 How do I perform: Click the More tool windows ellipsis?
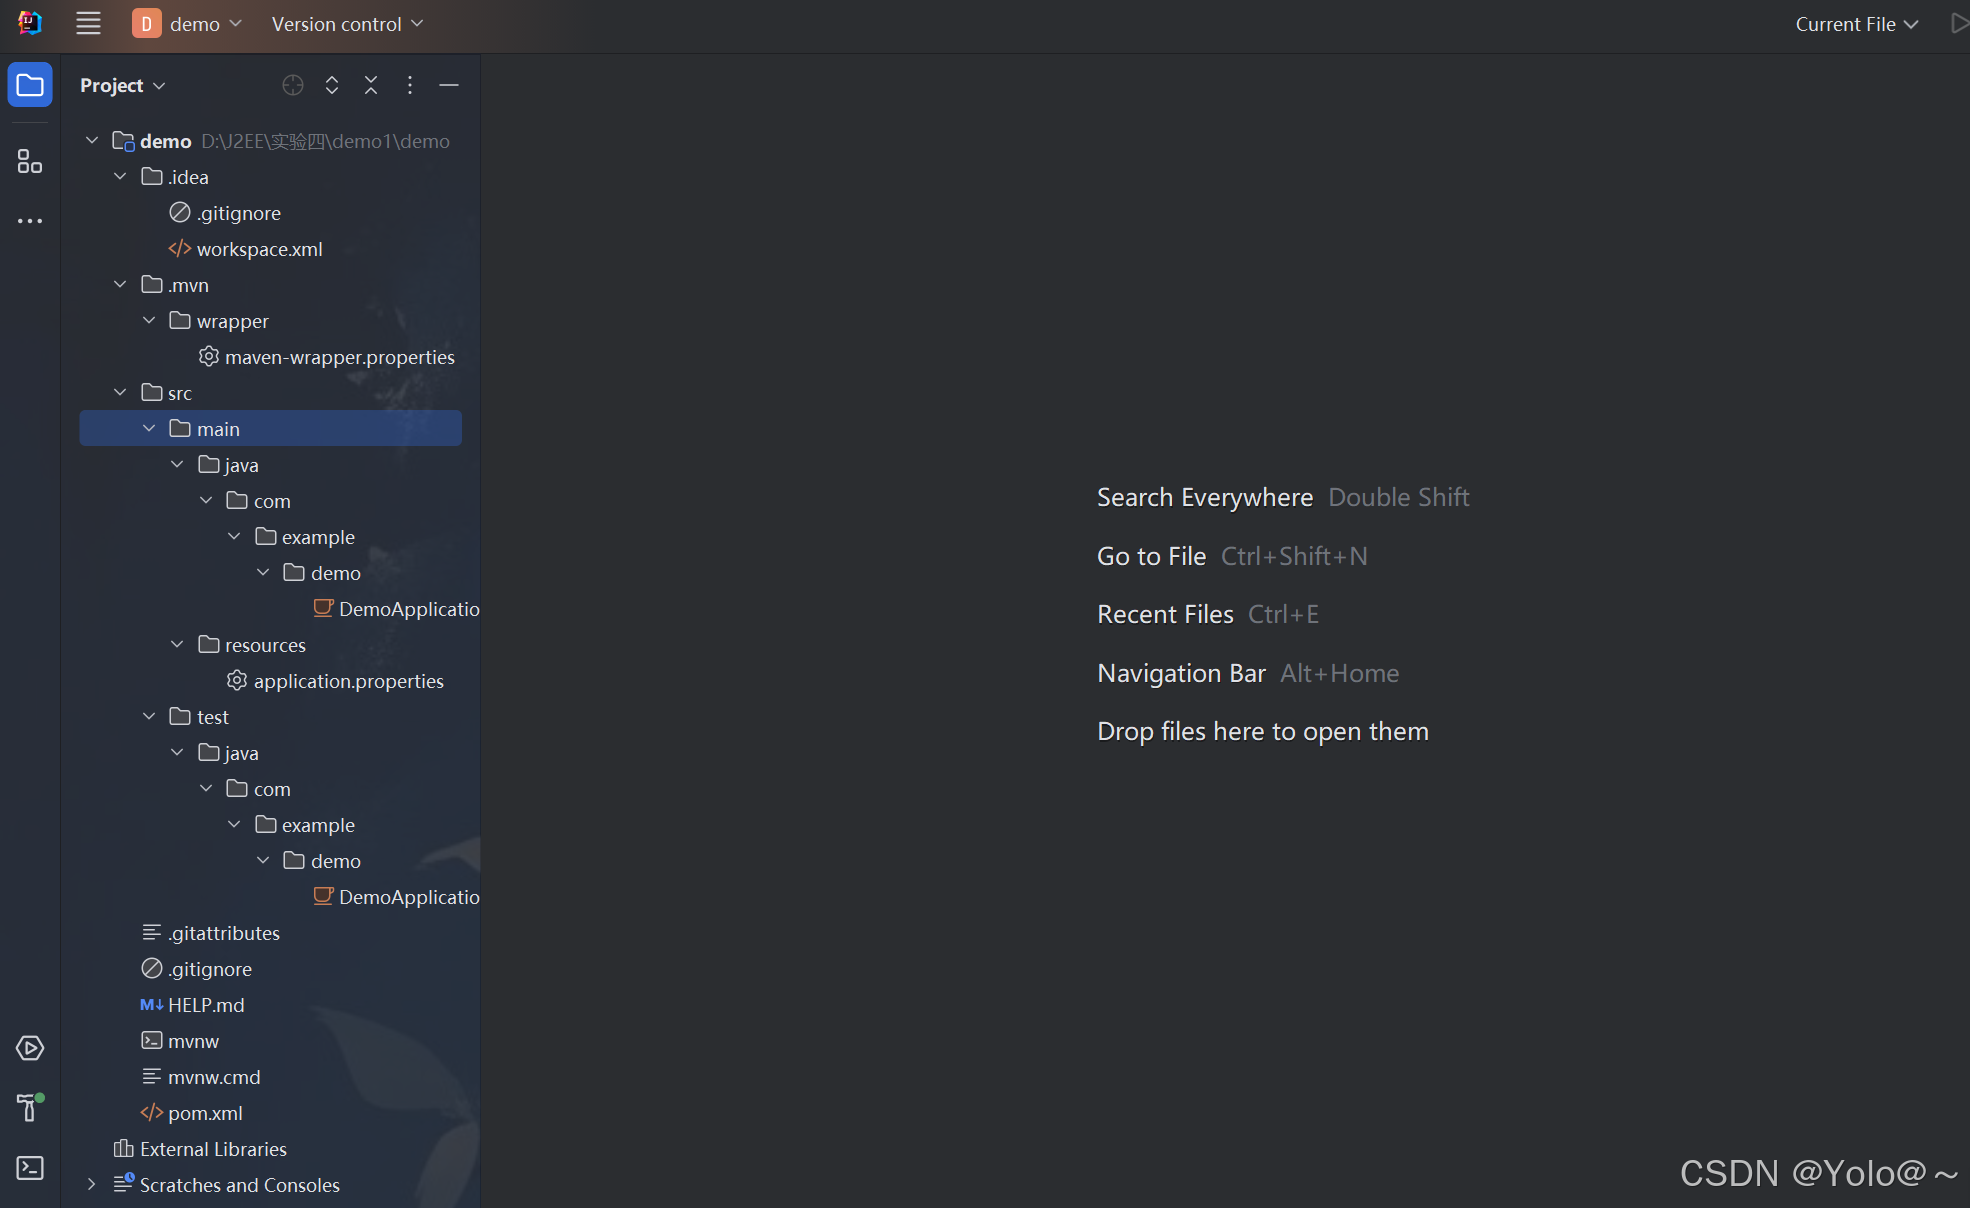point(30,220)
